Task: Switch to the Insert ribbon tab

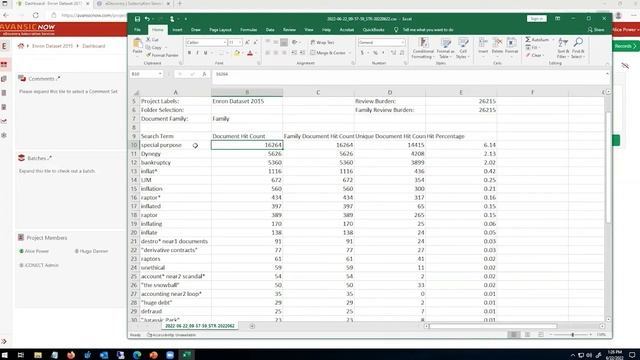Action: point(177,30)
